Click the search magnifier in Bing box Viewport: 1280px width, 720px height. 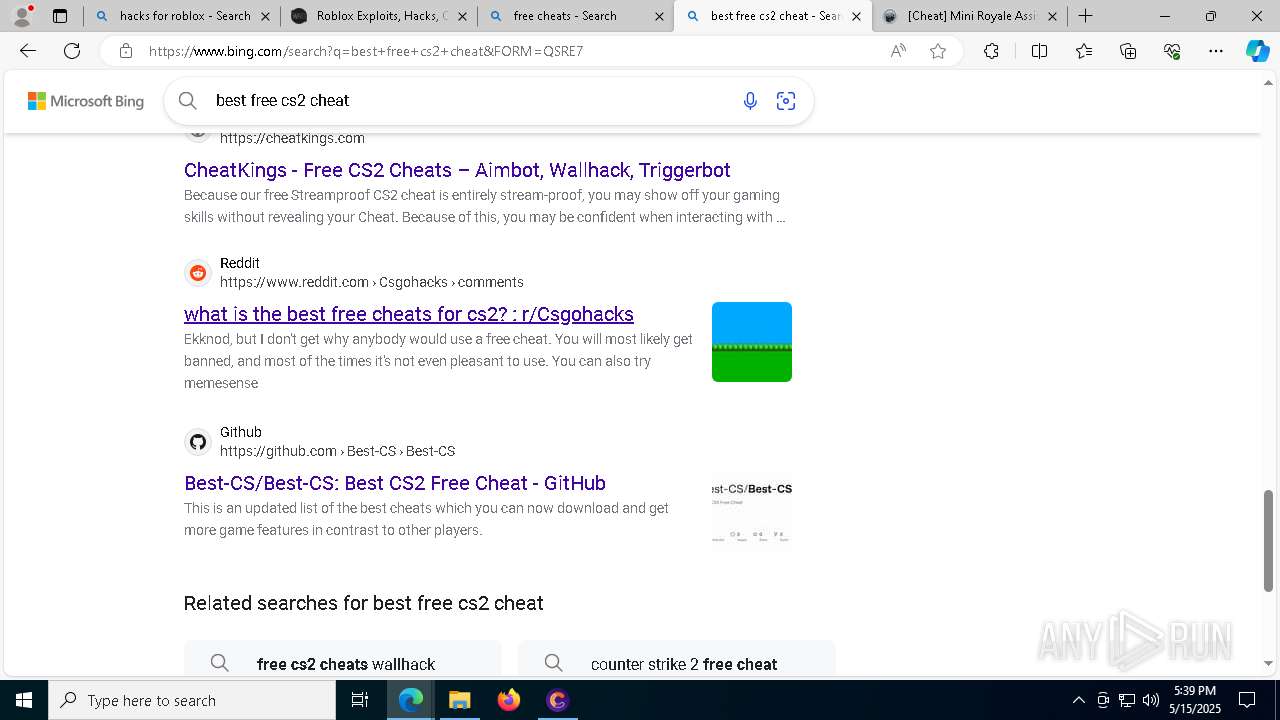[187, 100]
